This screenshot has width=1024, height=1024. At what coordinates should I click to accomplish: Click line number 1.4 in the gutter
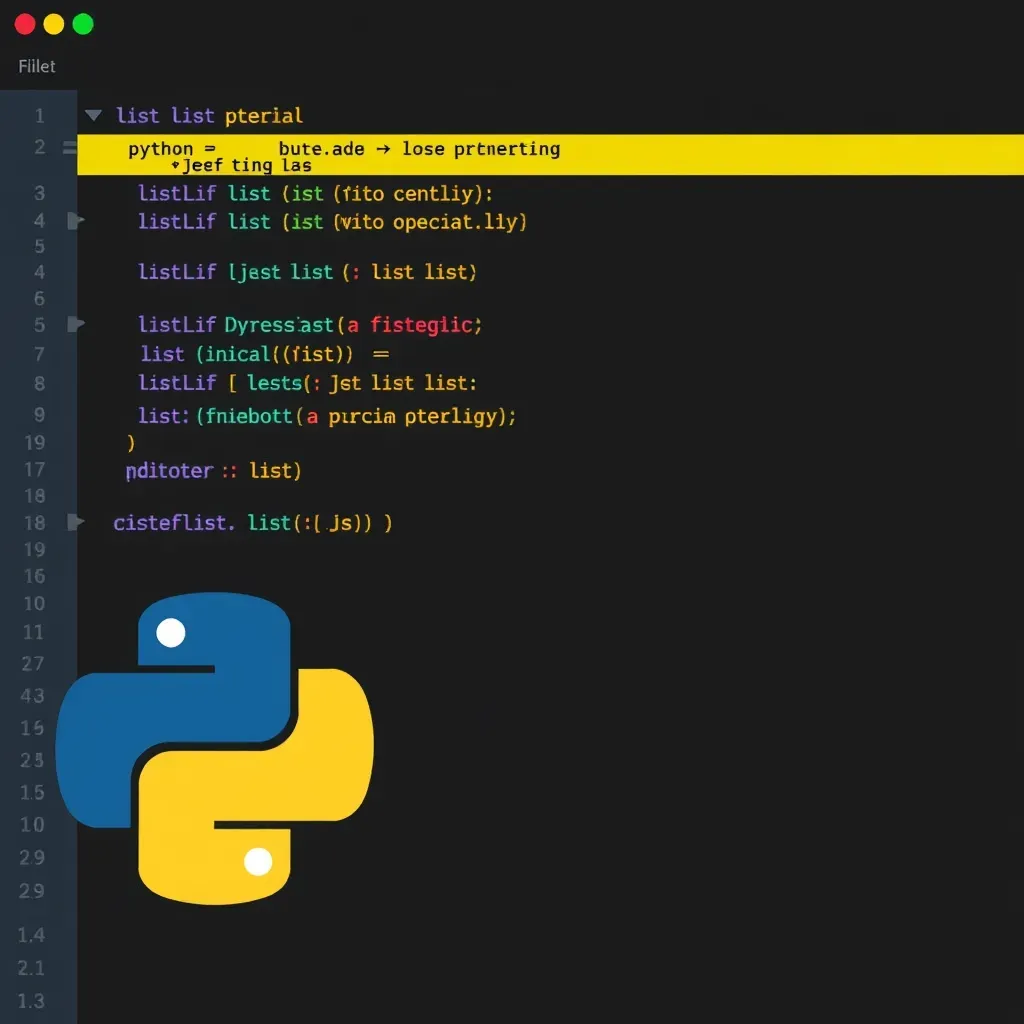[31, 935]
